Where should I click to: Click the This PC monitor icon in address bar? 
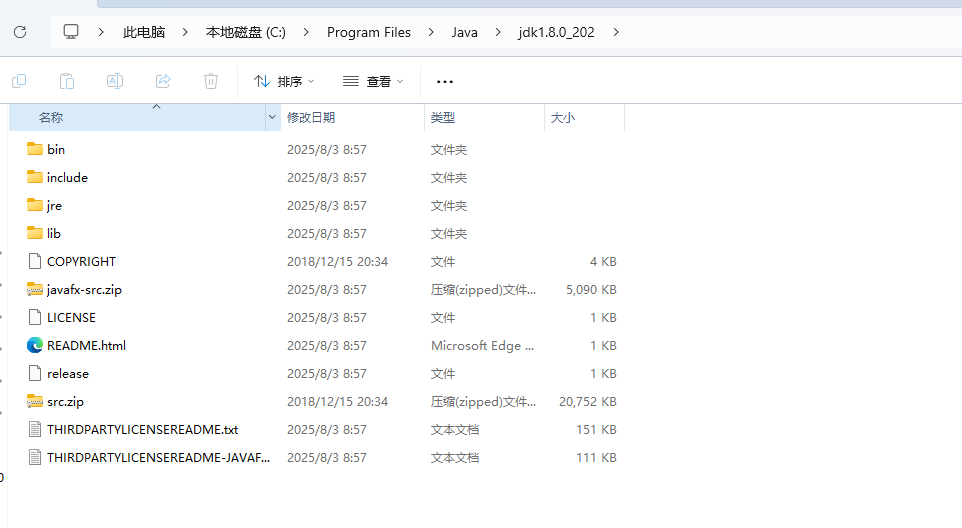tap(71, 32)
